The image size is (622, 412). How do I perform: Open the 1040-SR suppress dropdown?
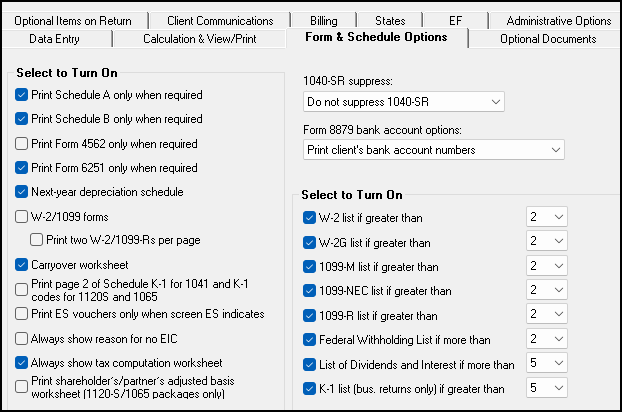point(404,102)
